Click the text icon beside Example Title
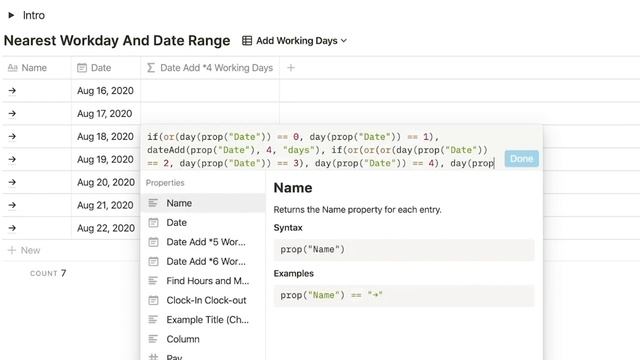 click(x=153, y=320)
